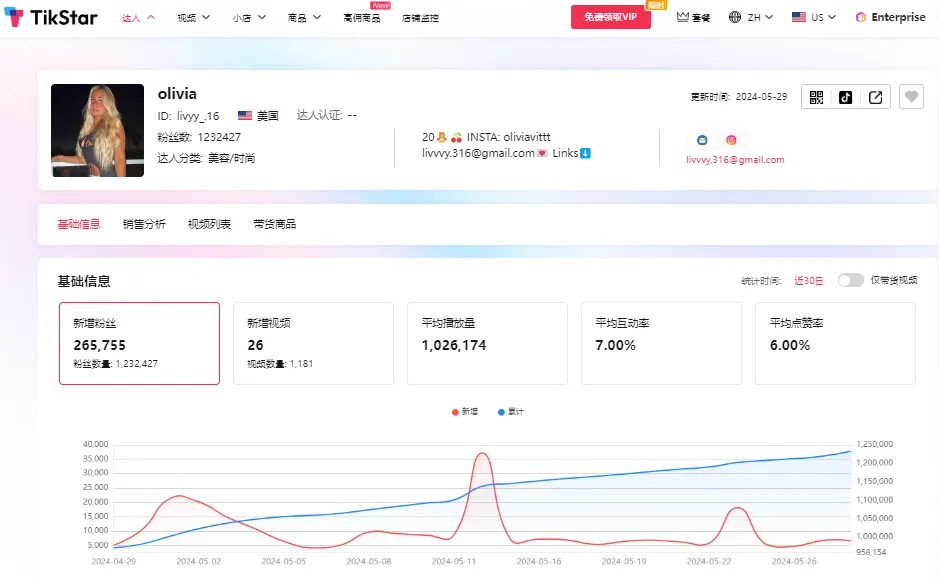Open the TikTok profile icon
The width and height of the screenshot is (939, 582).
[x=846, y=97]
